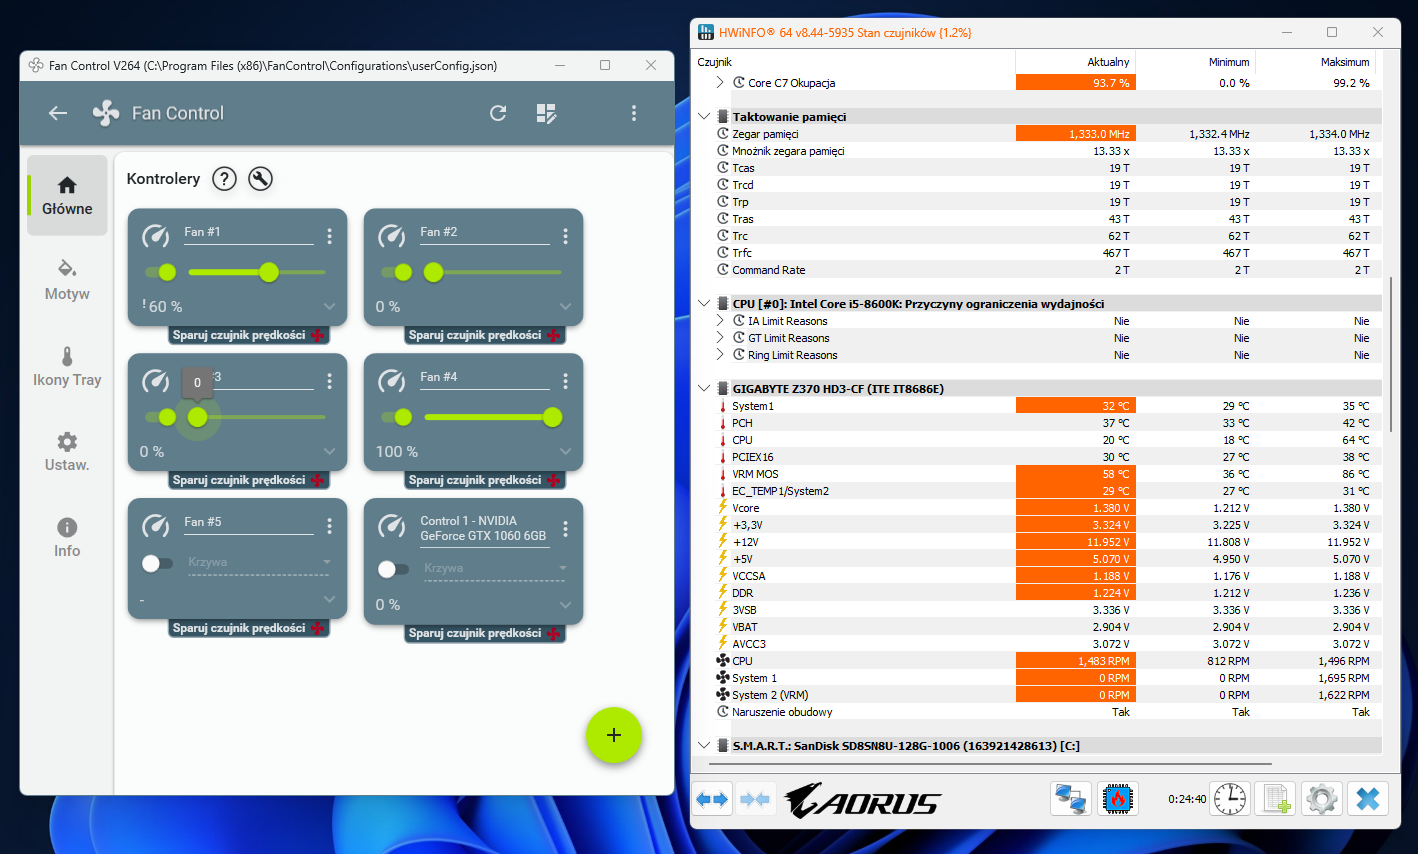Click the Fan #1 name field
This screenshot has height=854, width=1418.
coord(249,232)
